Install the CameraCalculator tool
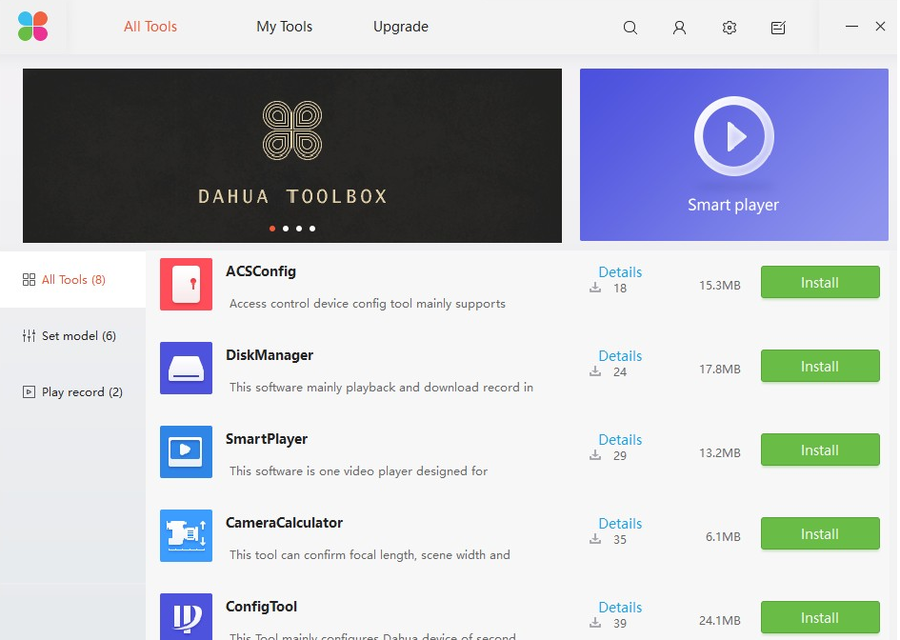This screenshot has height=640, width=900. pos(820,533)
